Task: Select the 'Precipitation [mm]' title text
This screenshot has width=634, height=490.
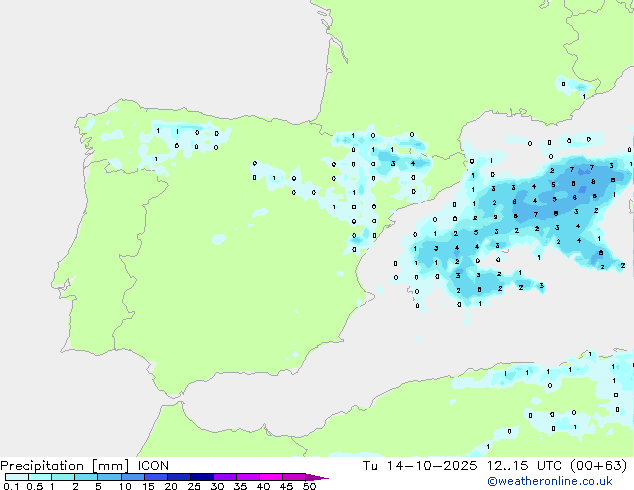Action: (64, 466)
